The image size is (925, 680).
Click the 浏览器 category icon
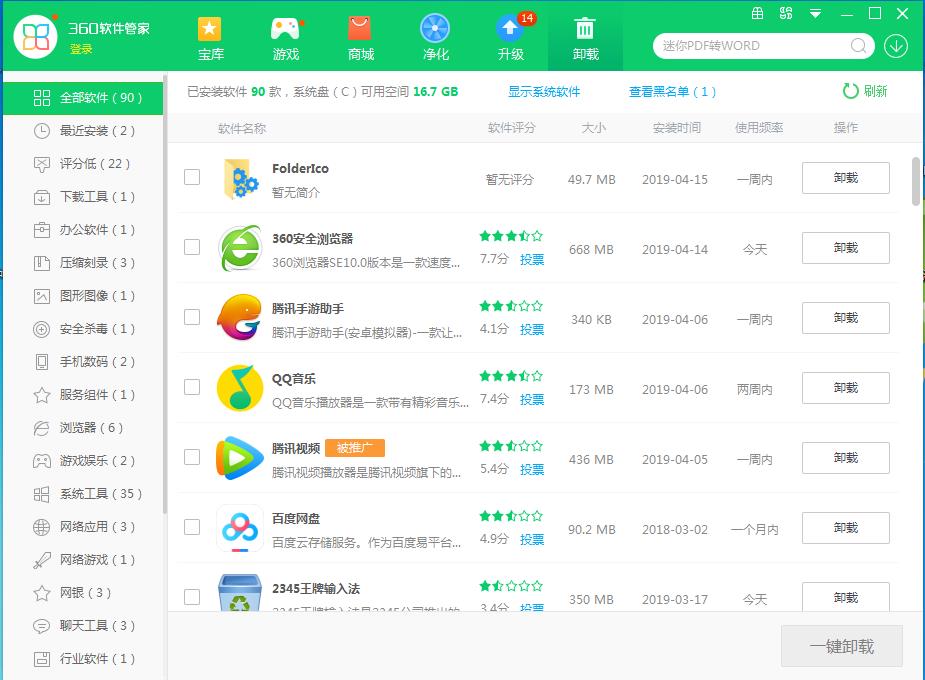41,428
